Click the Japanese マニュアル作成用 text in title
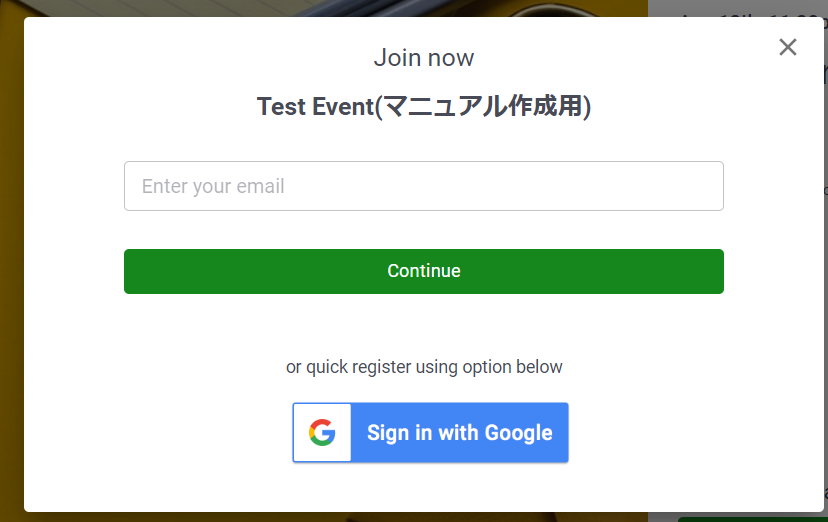Viewport: 828px width, 522px height. pyautogui.click(x=483, y=106)
